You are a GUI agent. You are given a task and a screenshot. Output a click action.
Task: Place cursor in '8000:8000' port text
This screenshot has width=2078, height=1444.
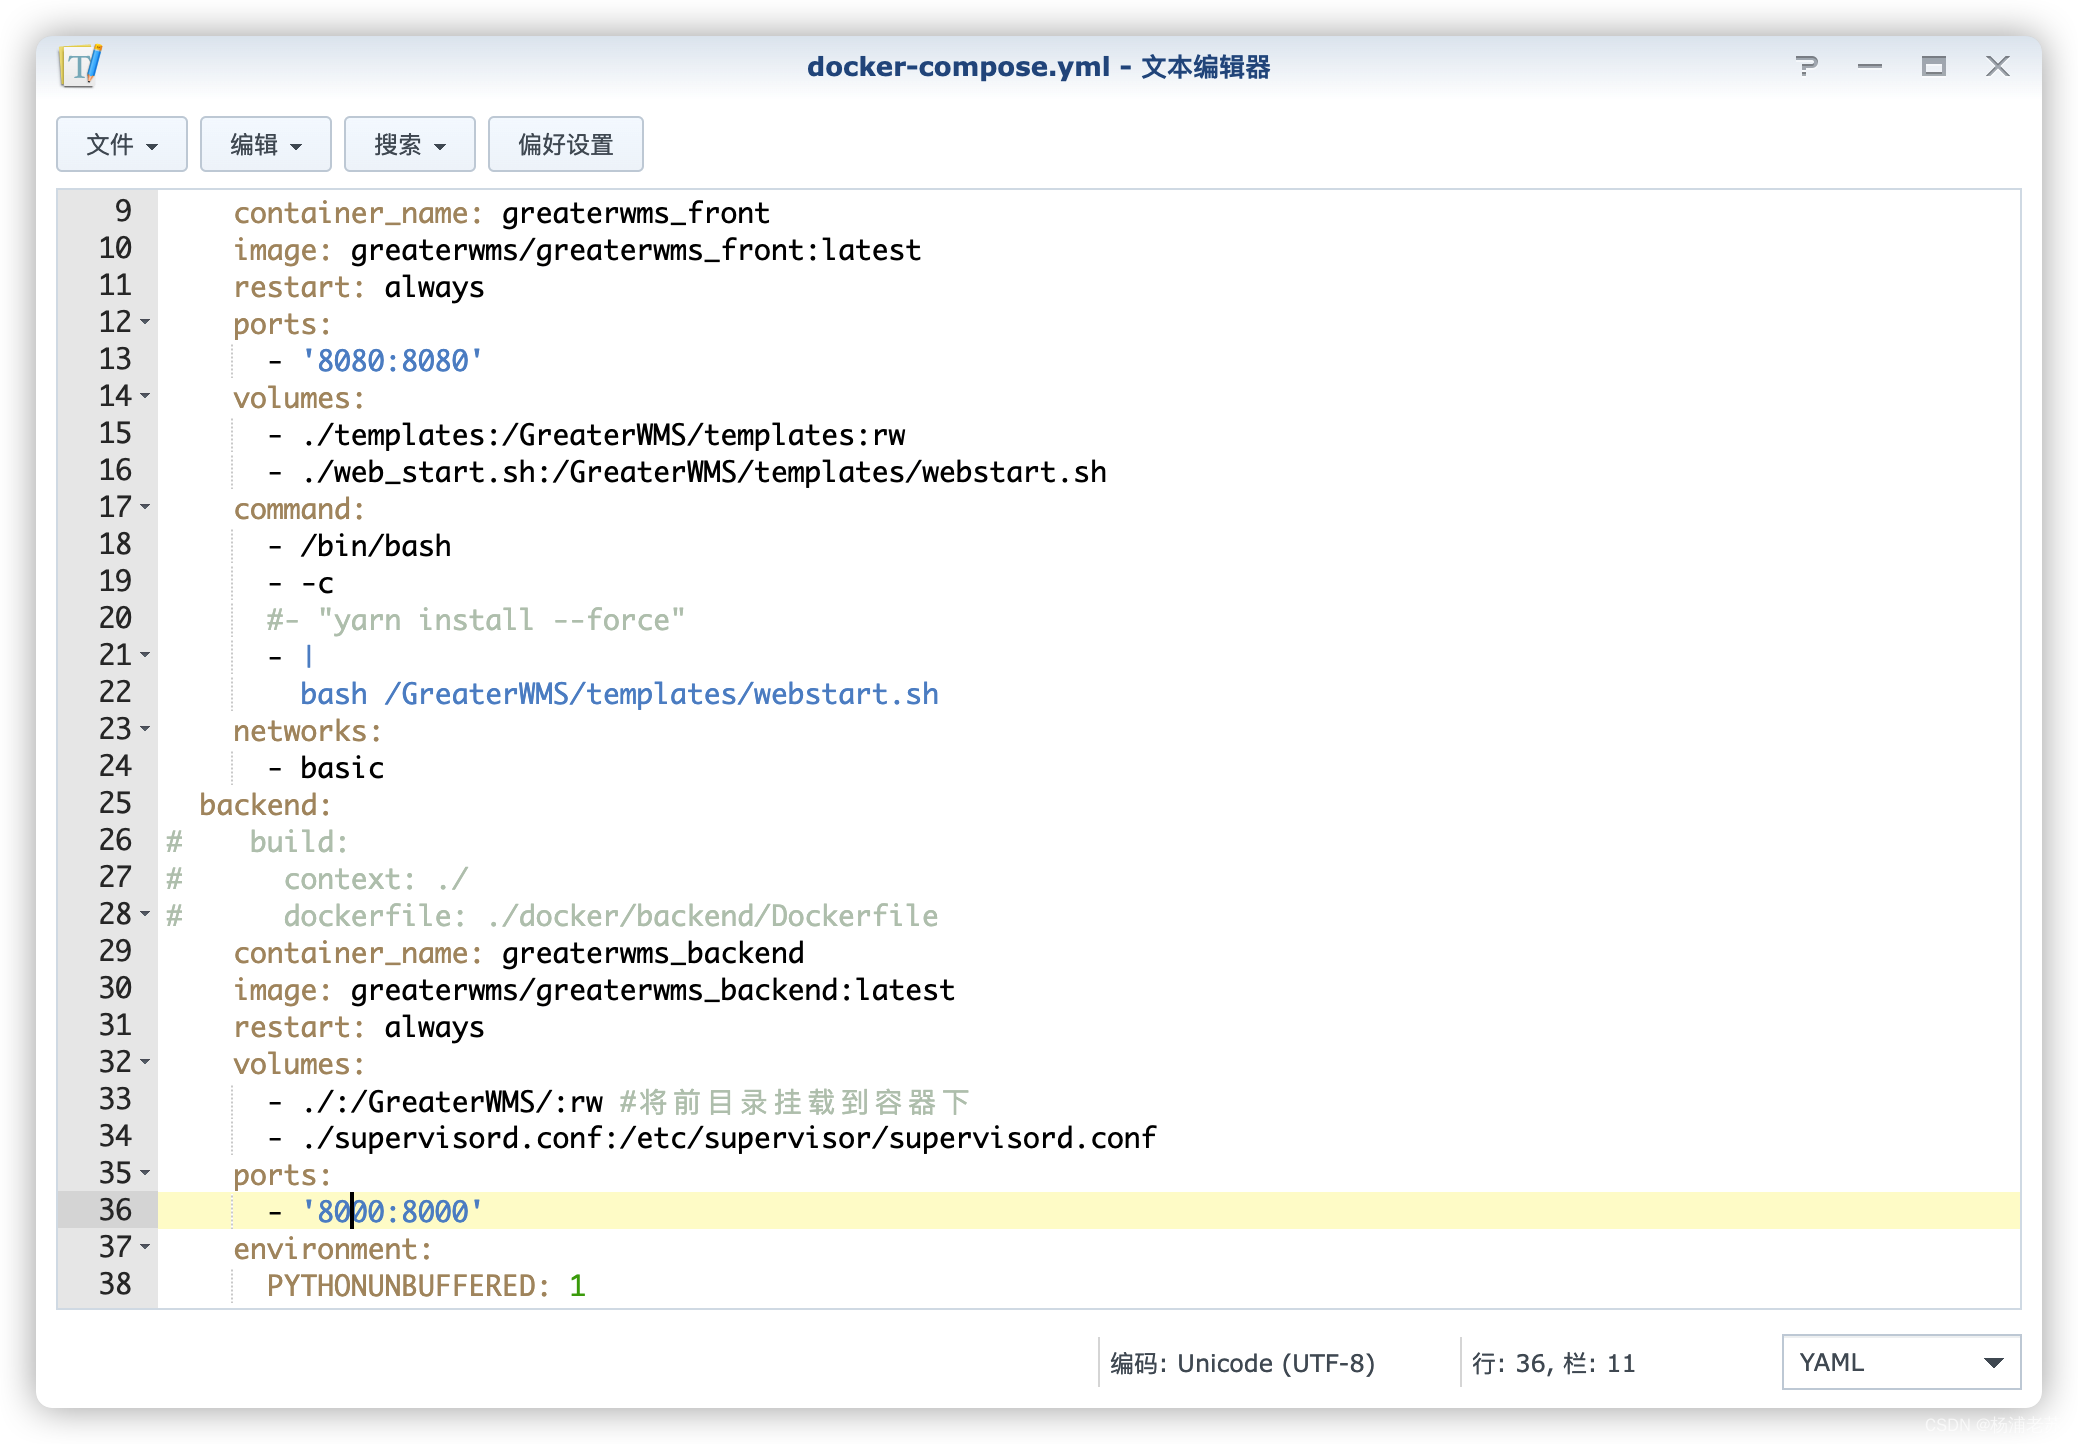coord(392,1211)
